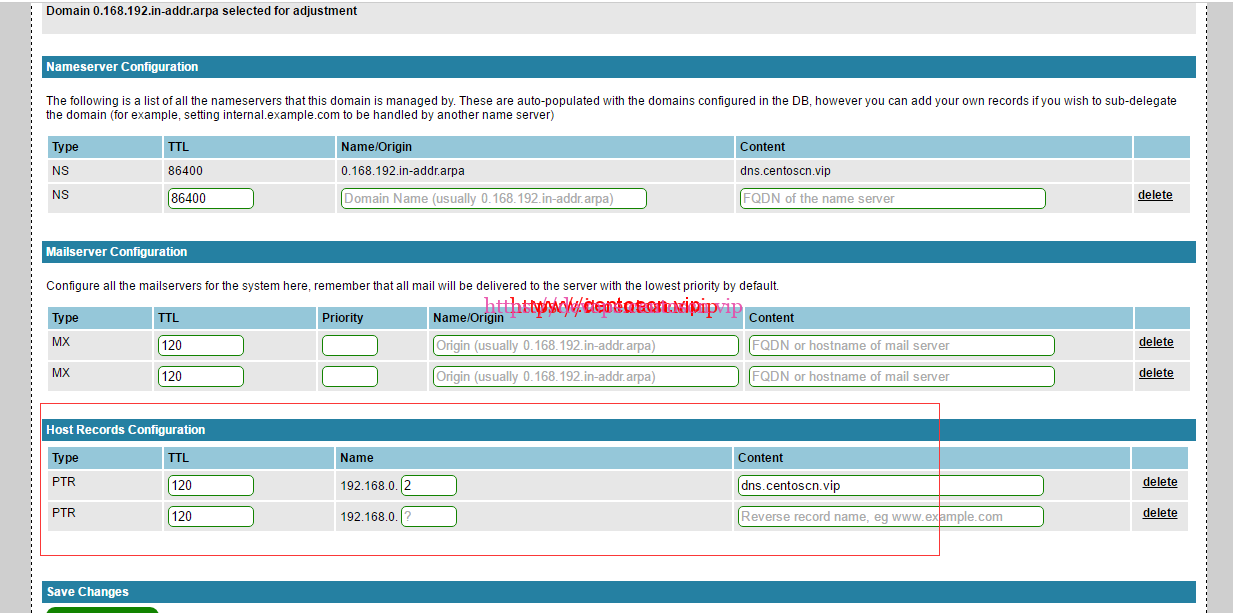Focus the NS Domain Name input field
Screen dimensions: 1233x613
point(493,198)
